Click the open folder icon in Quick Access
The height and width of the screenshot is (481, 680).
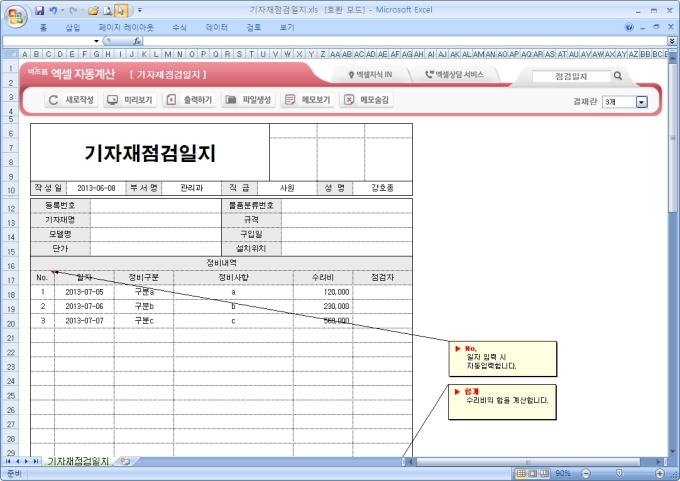(93, 9)
